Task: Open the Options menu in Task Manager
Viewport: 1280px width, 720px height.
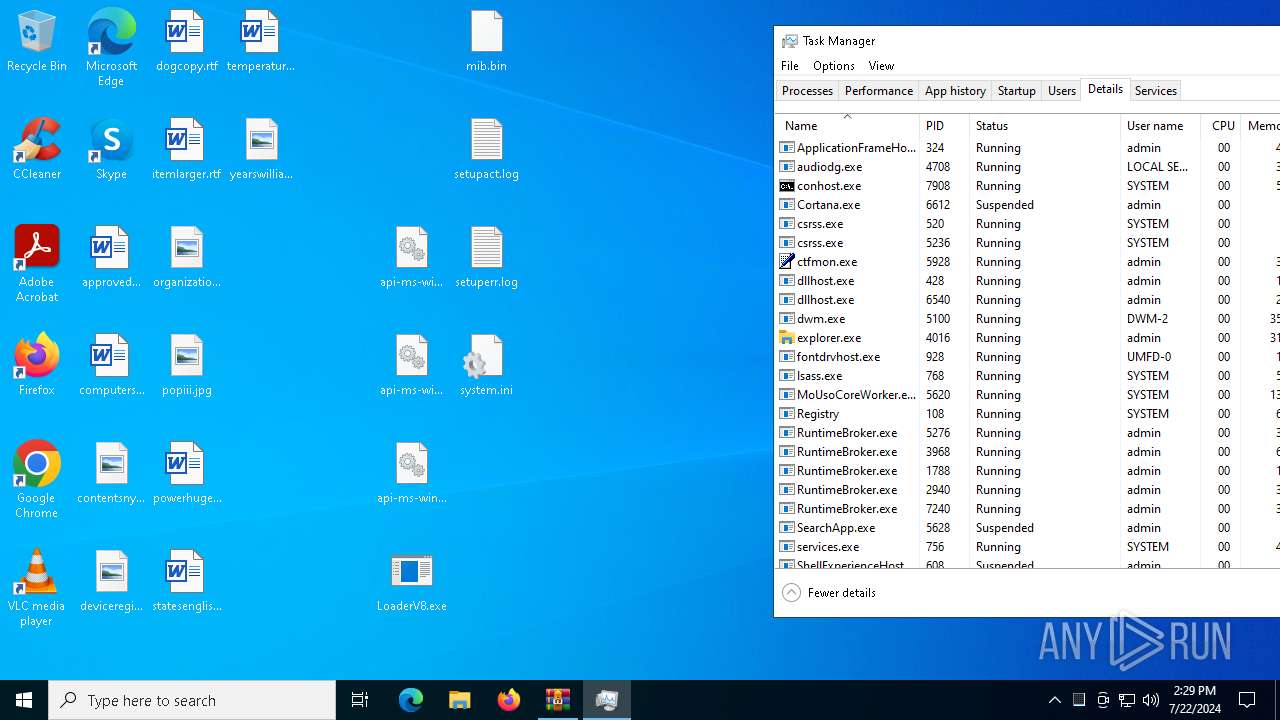Action: coord(834,65)
